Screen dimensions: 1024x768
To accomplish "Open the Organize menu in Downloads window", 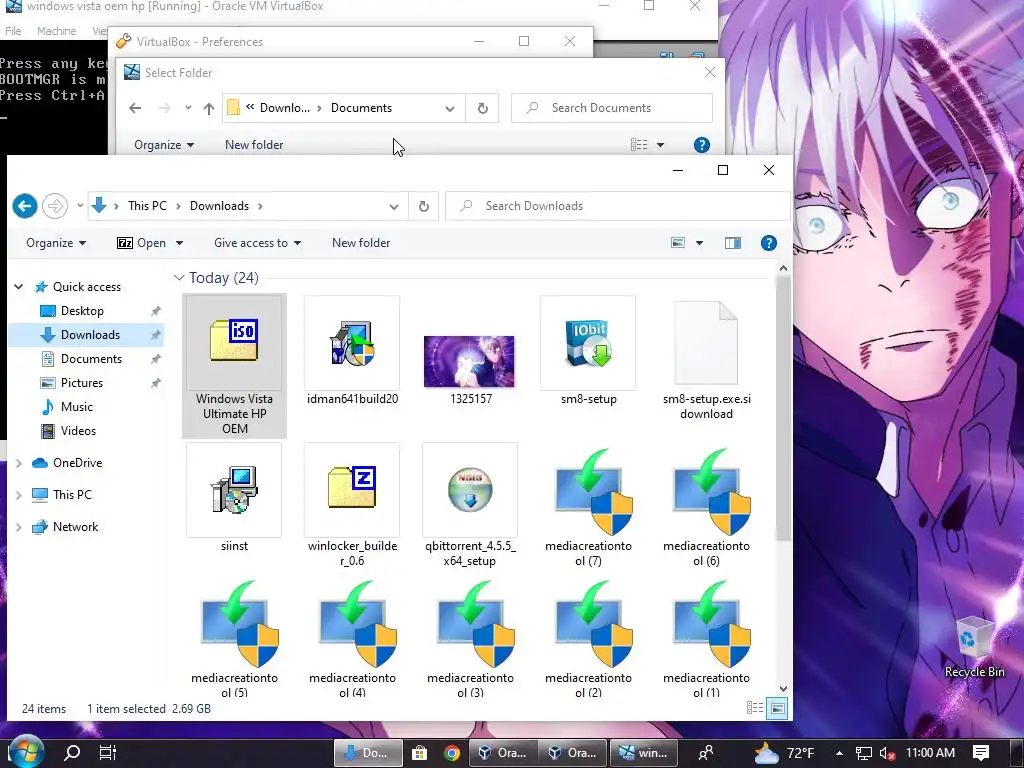I will point(56,243).
